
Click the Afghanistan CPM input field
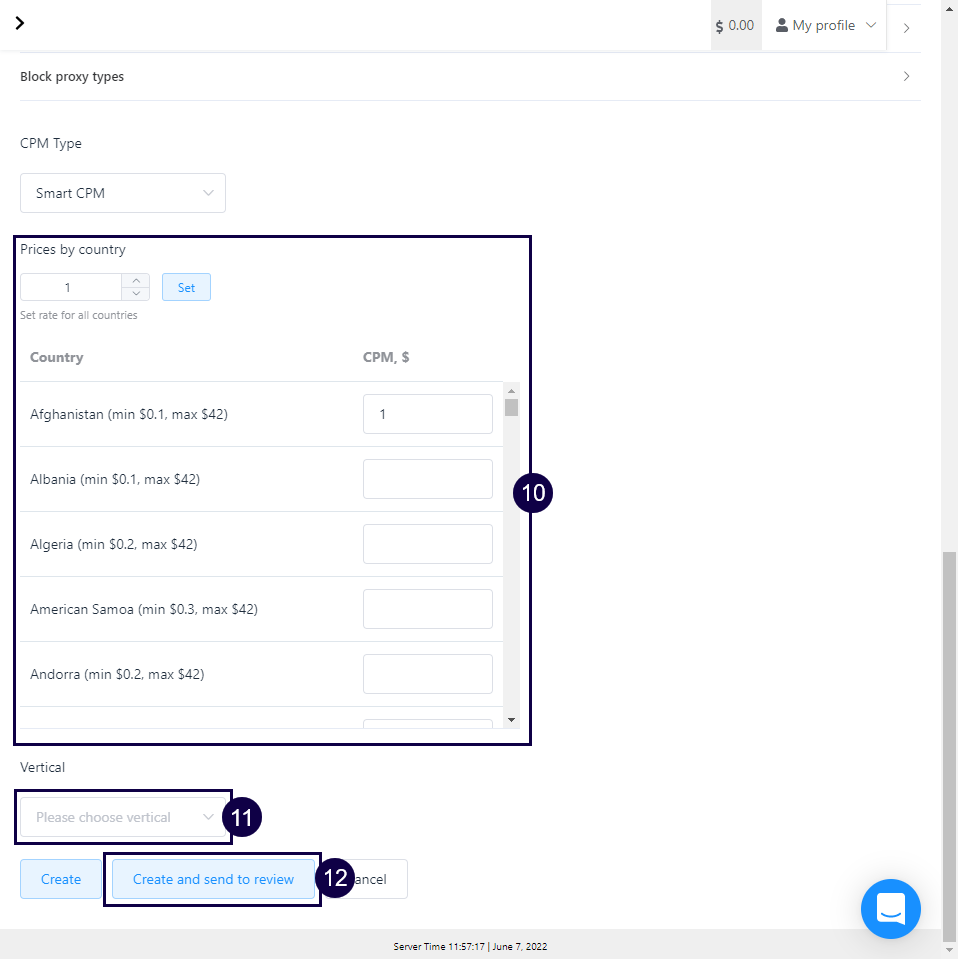427,414
